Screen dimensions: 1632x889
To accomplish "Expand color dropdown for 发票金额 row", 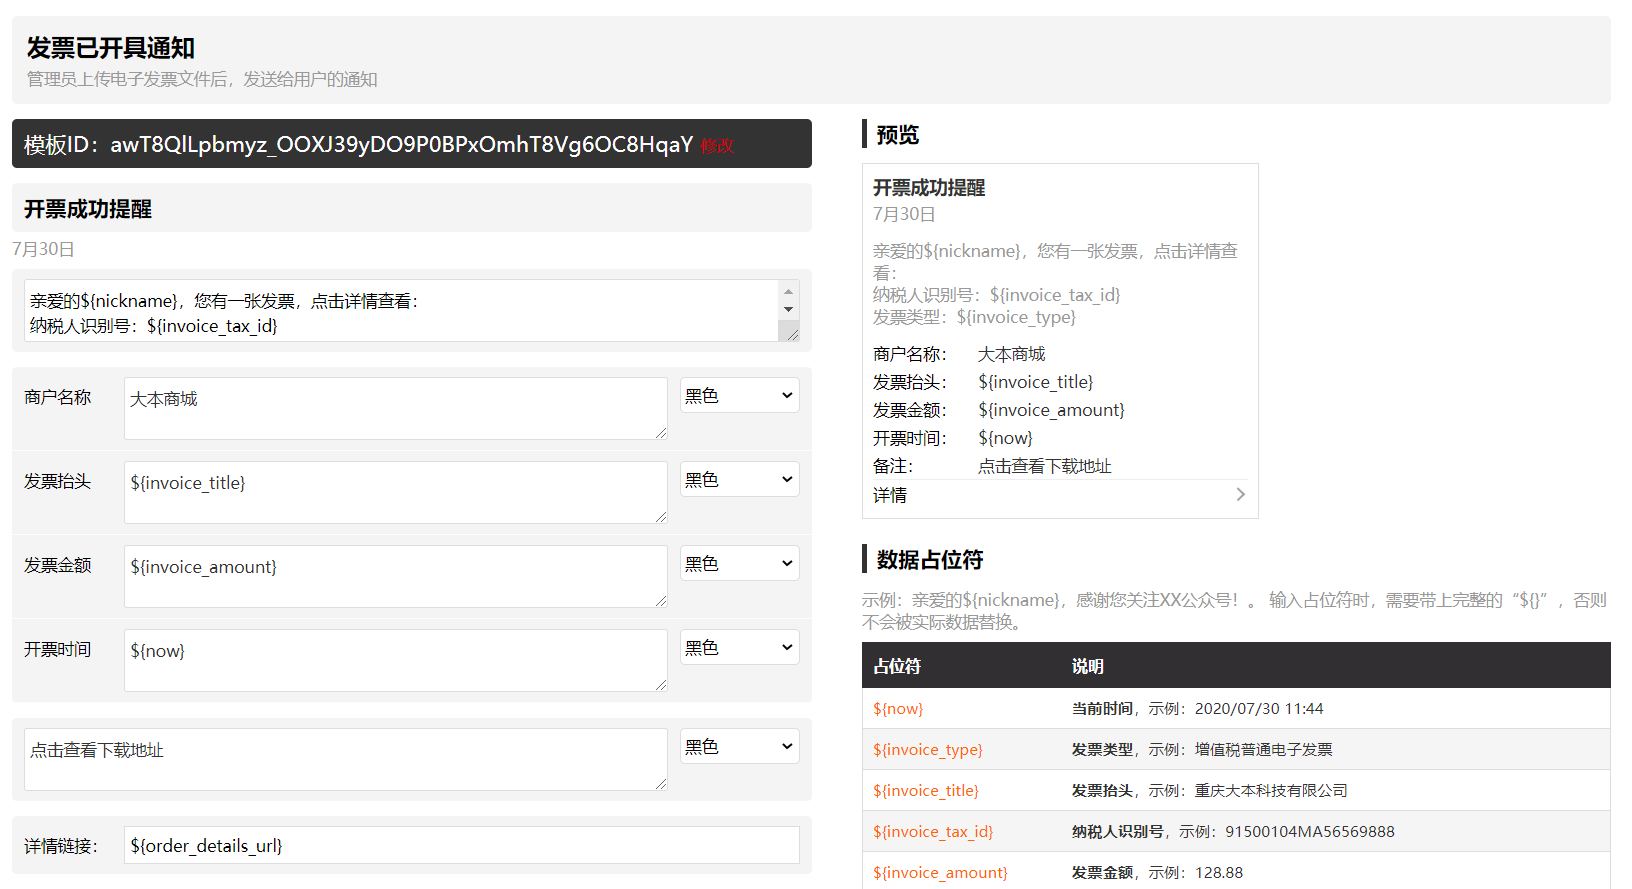I will click(739, 564).
